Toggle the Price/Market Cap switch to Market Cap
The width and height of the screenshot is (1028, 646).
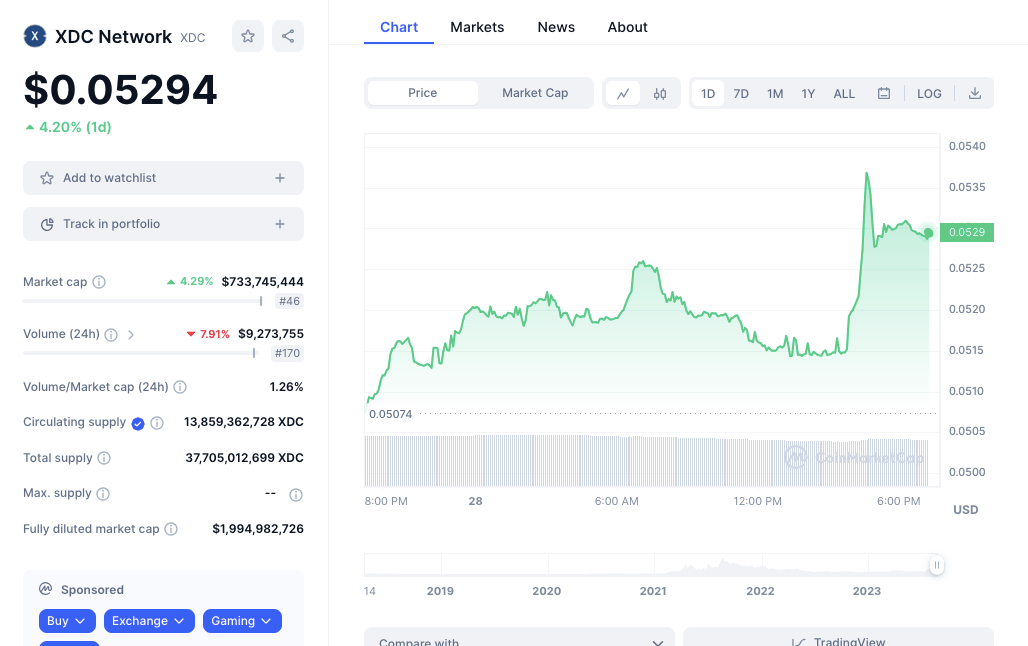535,92
